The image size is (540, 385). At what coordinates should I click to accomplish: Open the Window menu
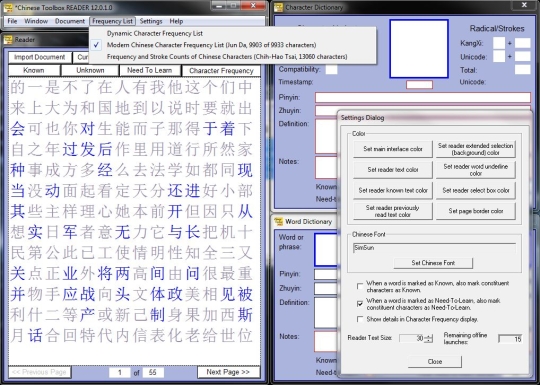click(36, 21)
